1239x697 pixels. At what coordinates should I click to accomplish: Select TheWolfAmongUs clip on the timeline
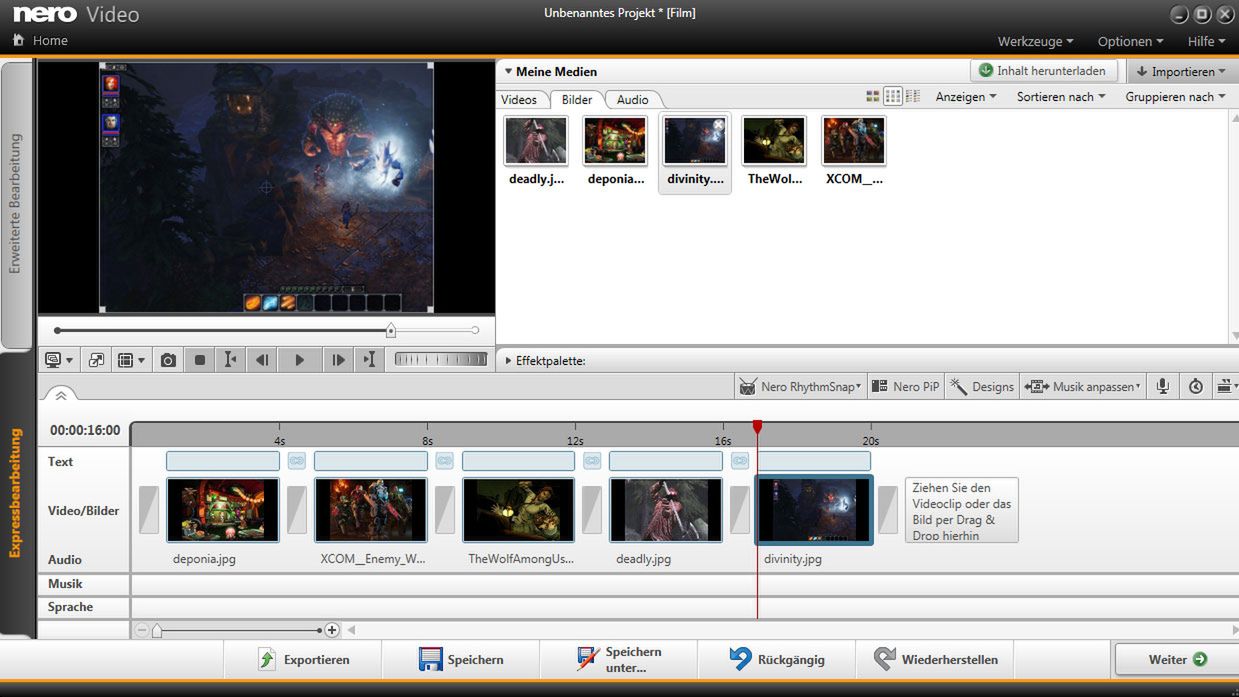pos(519,510)
